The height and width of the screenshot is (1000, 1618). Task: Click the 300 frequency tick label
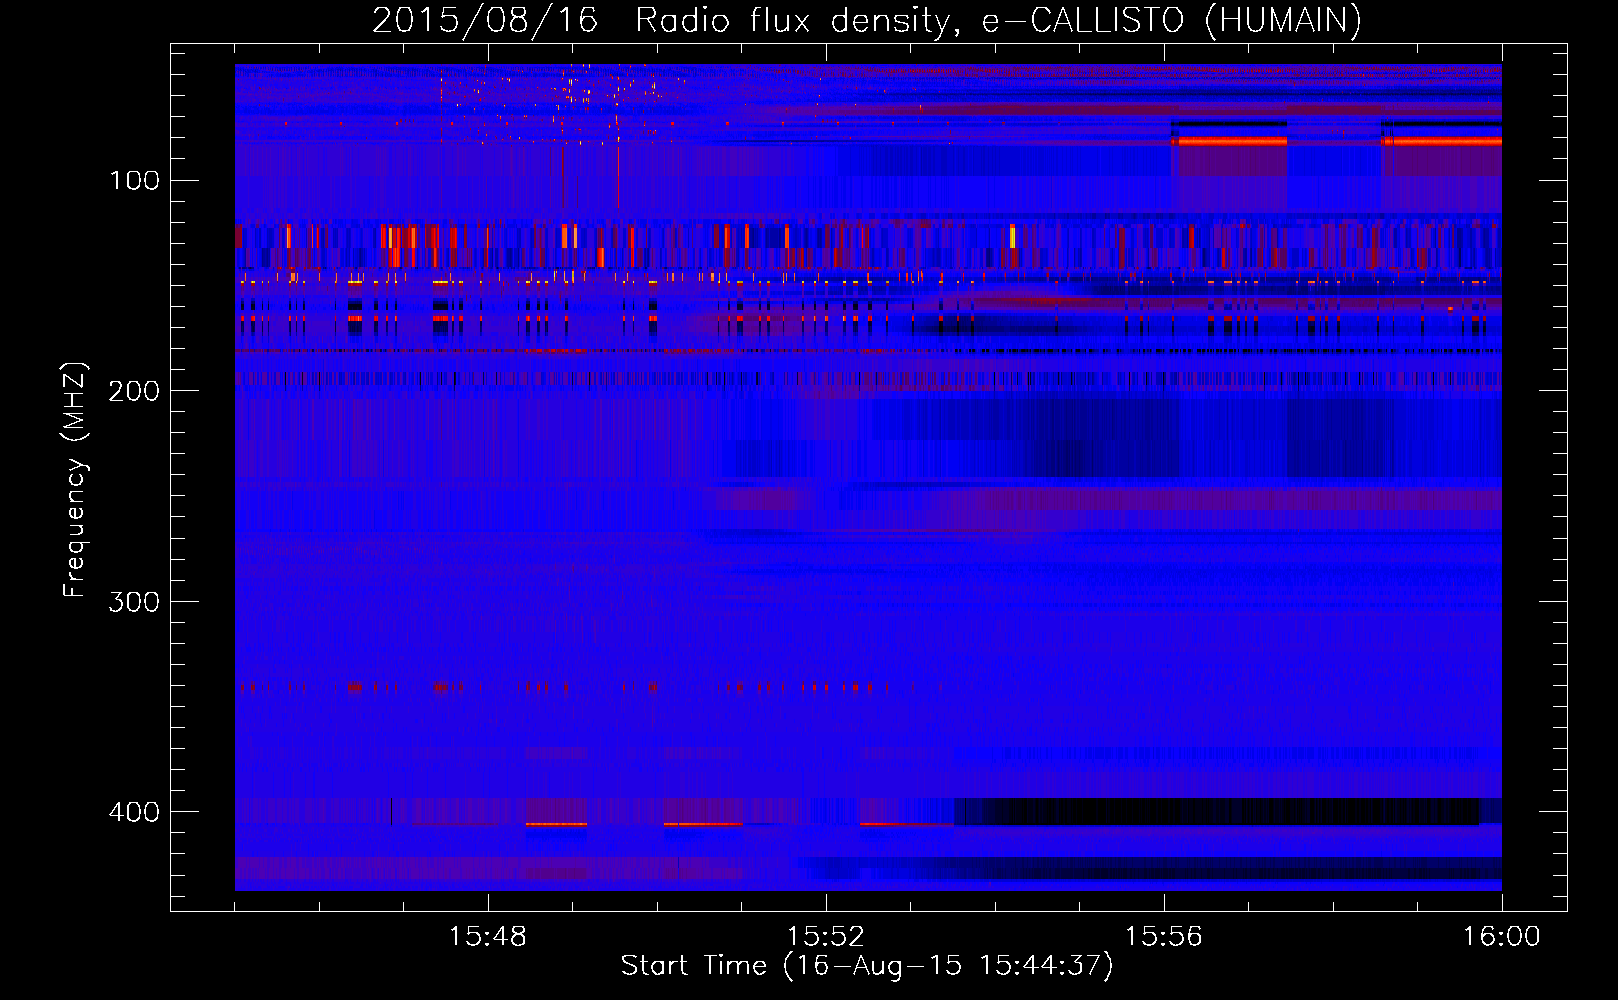pyautogui.click(x=134, y=602)
